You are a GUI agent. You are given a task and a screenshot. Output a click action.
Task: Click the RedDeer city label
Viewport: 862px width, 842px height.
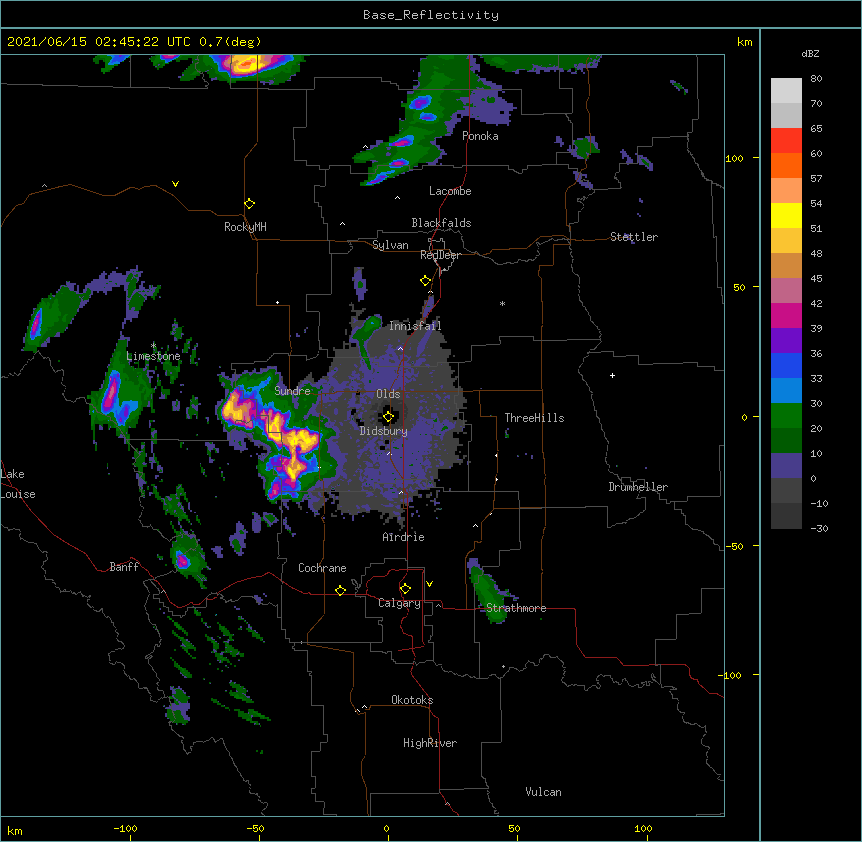440,255
